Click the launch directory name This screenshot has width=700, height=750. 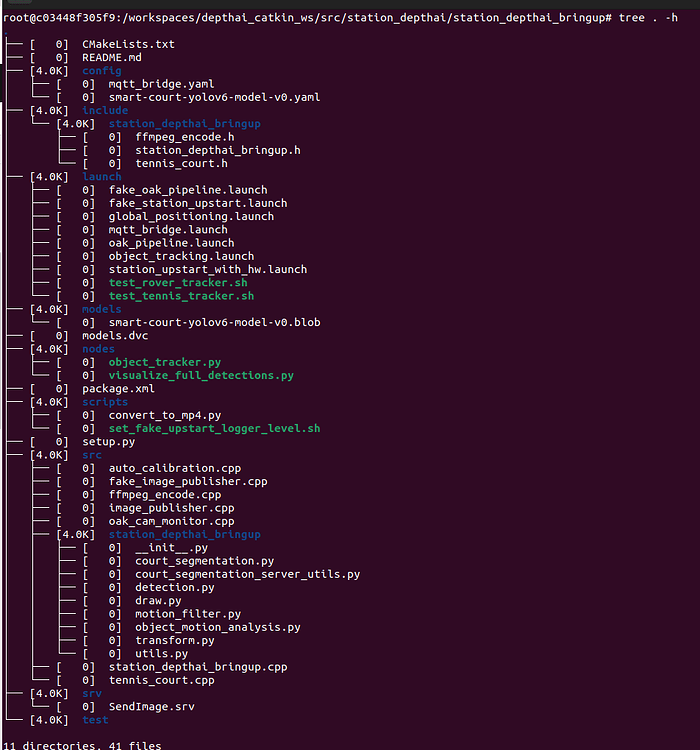tap(101, 176)
